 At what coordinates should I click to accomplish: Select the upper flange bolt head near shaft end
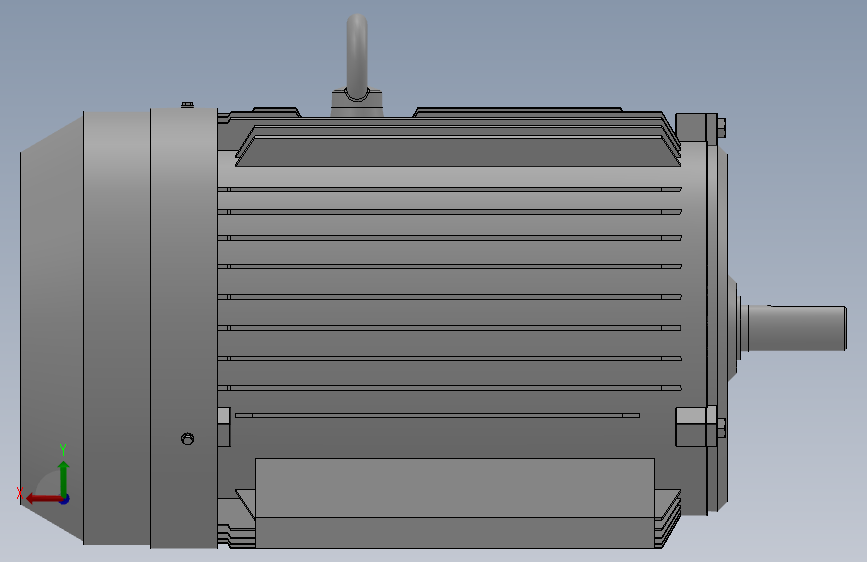(x=722, y=128)
